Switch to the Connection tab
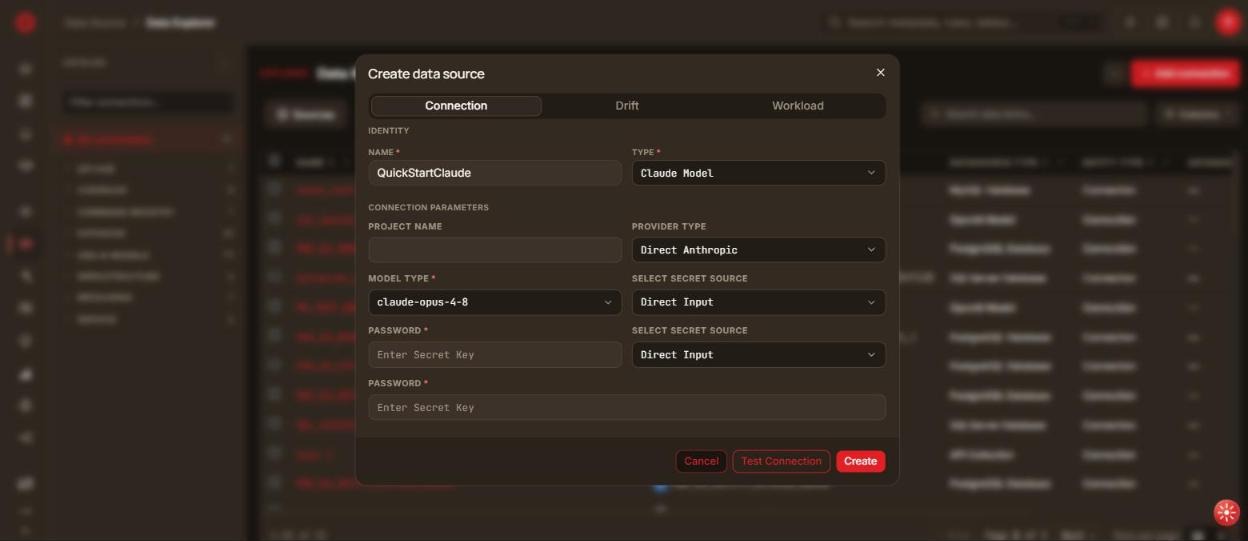The image size is (1248, 541). [456, 106]
